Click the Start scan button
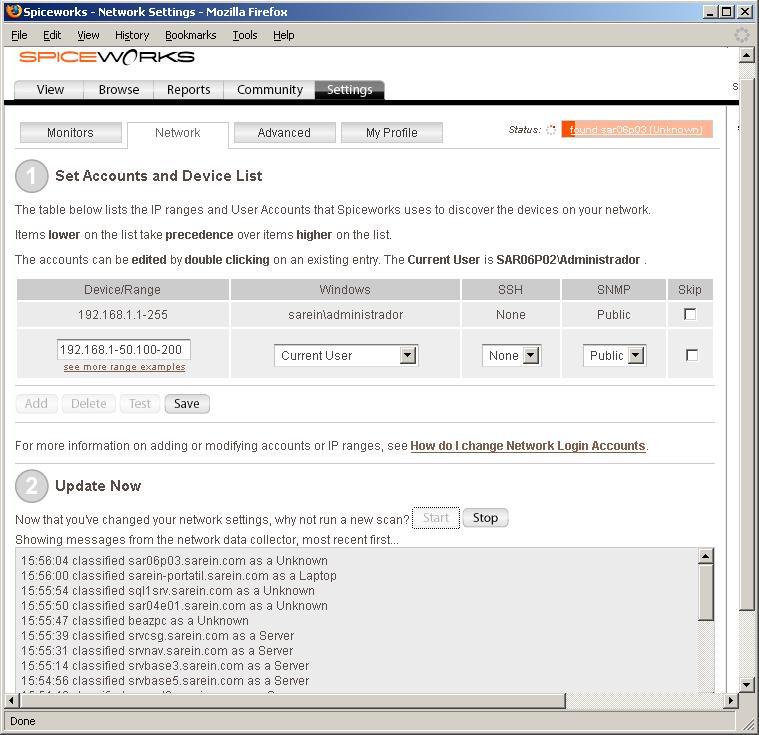 coord(436,518)
